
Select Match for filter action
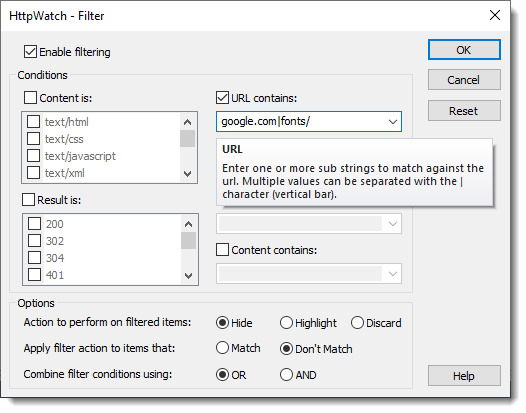[222, 348]
